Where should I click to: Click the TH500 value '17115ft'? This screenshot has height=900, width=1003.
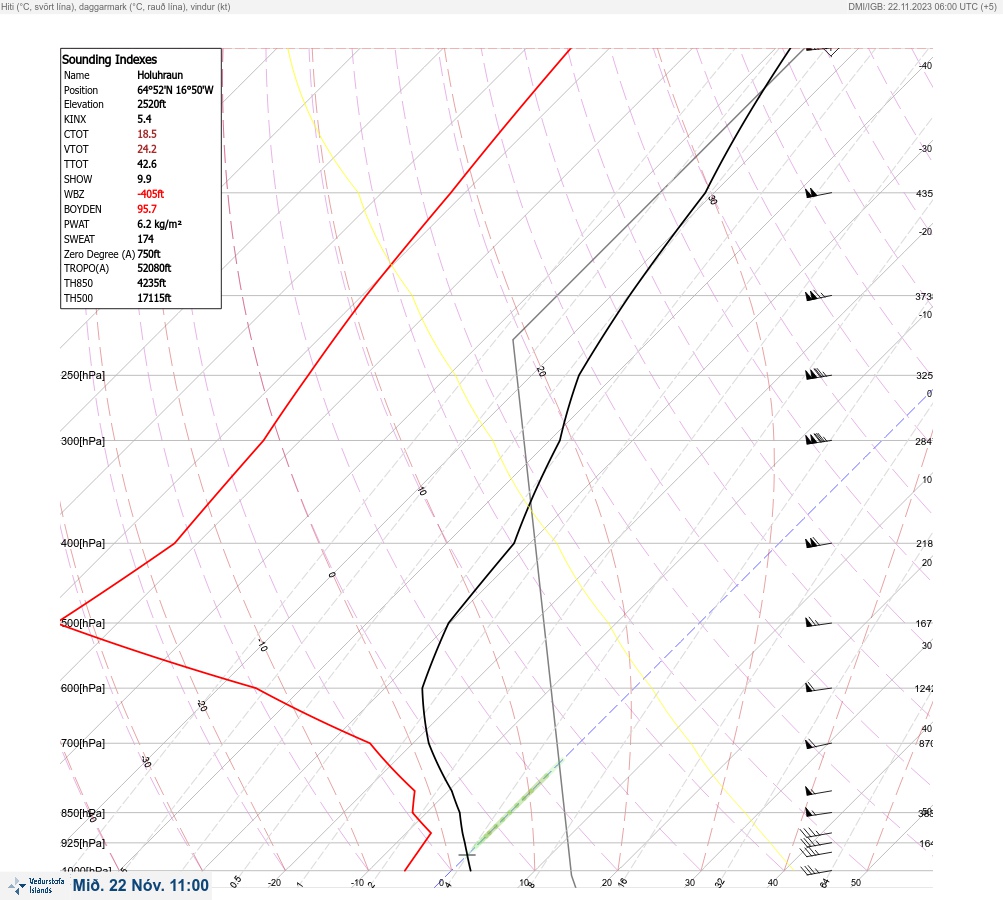[x=154, y=298]
